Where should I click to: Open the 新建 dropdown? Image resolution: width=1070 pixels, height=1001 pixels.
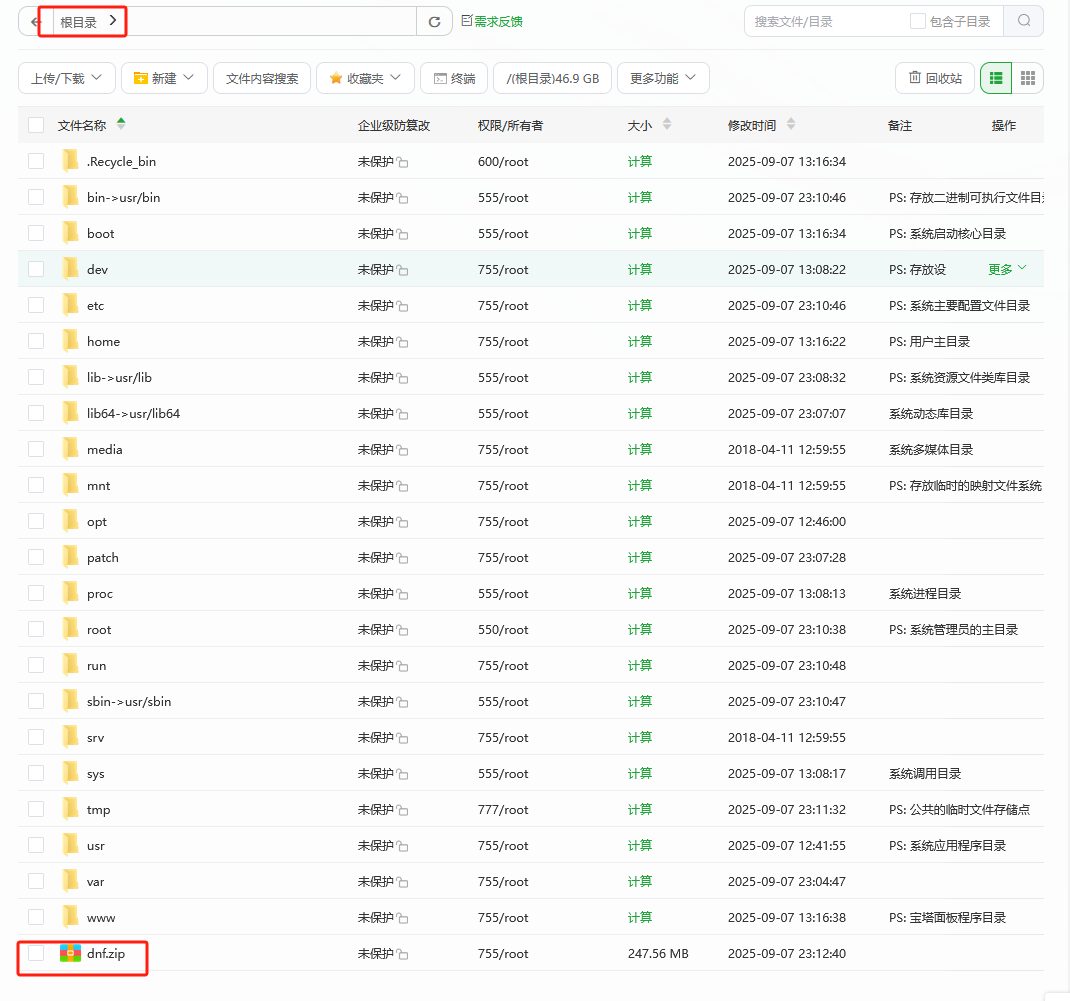(164, 78)
